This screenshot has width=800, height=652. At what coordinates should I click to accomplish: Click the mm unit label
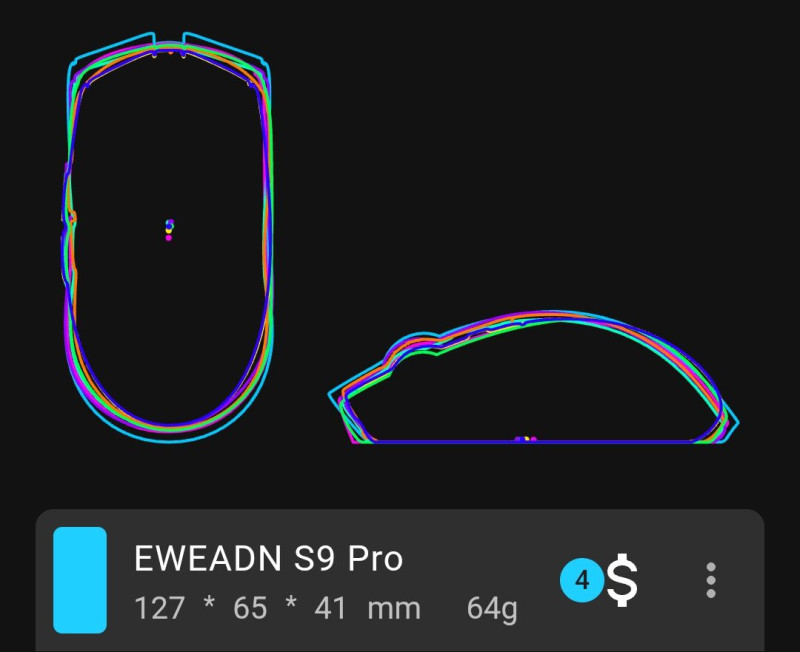point(394,609)
